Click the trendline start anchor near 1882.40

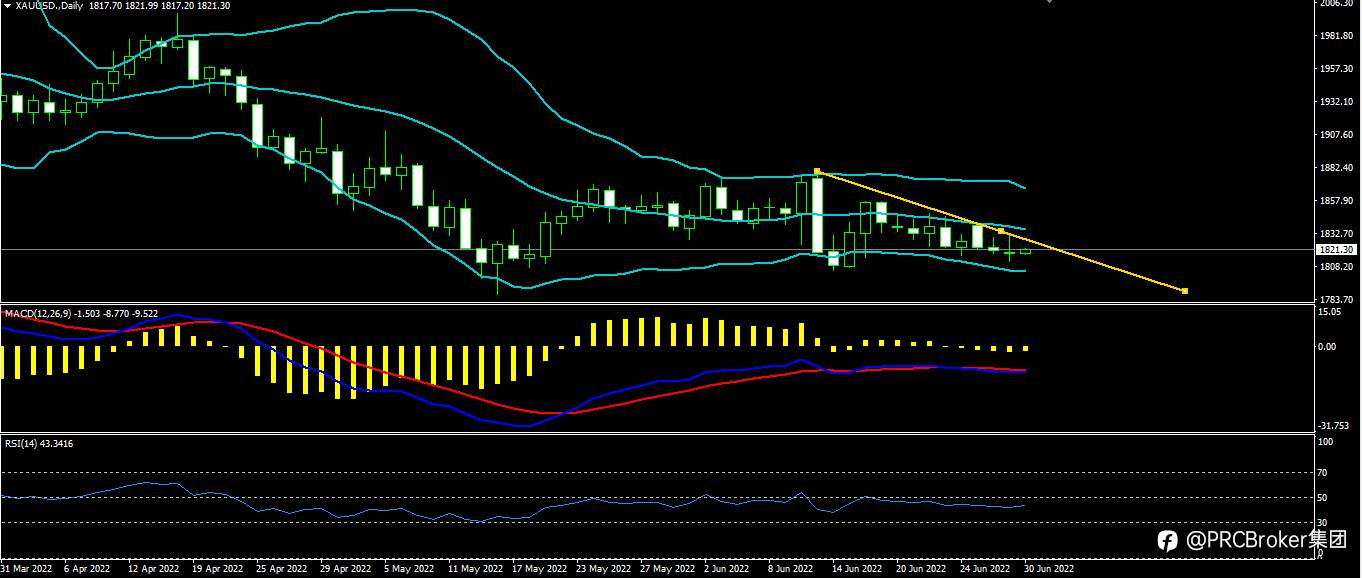[817, 171]
